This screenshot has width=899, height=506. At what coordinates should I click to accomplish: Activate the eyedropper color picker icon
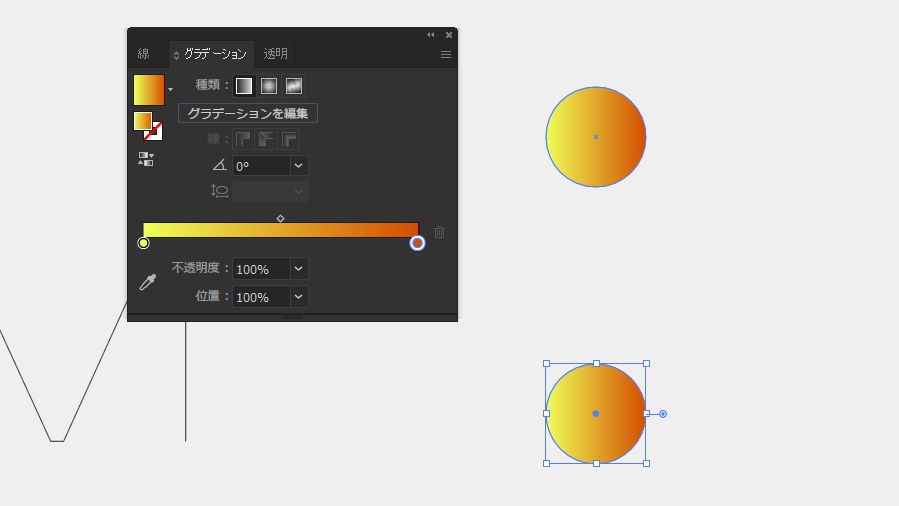click(148, 282)
